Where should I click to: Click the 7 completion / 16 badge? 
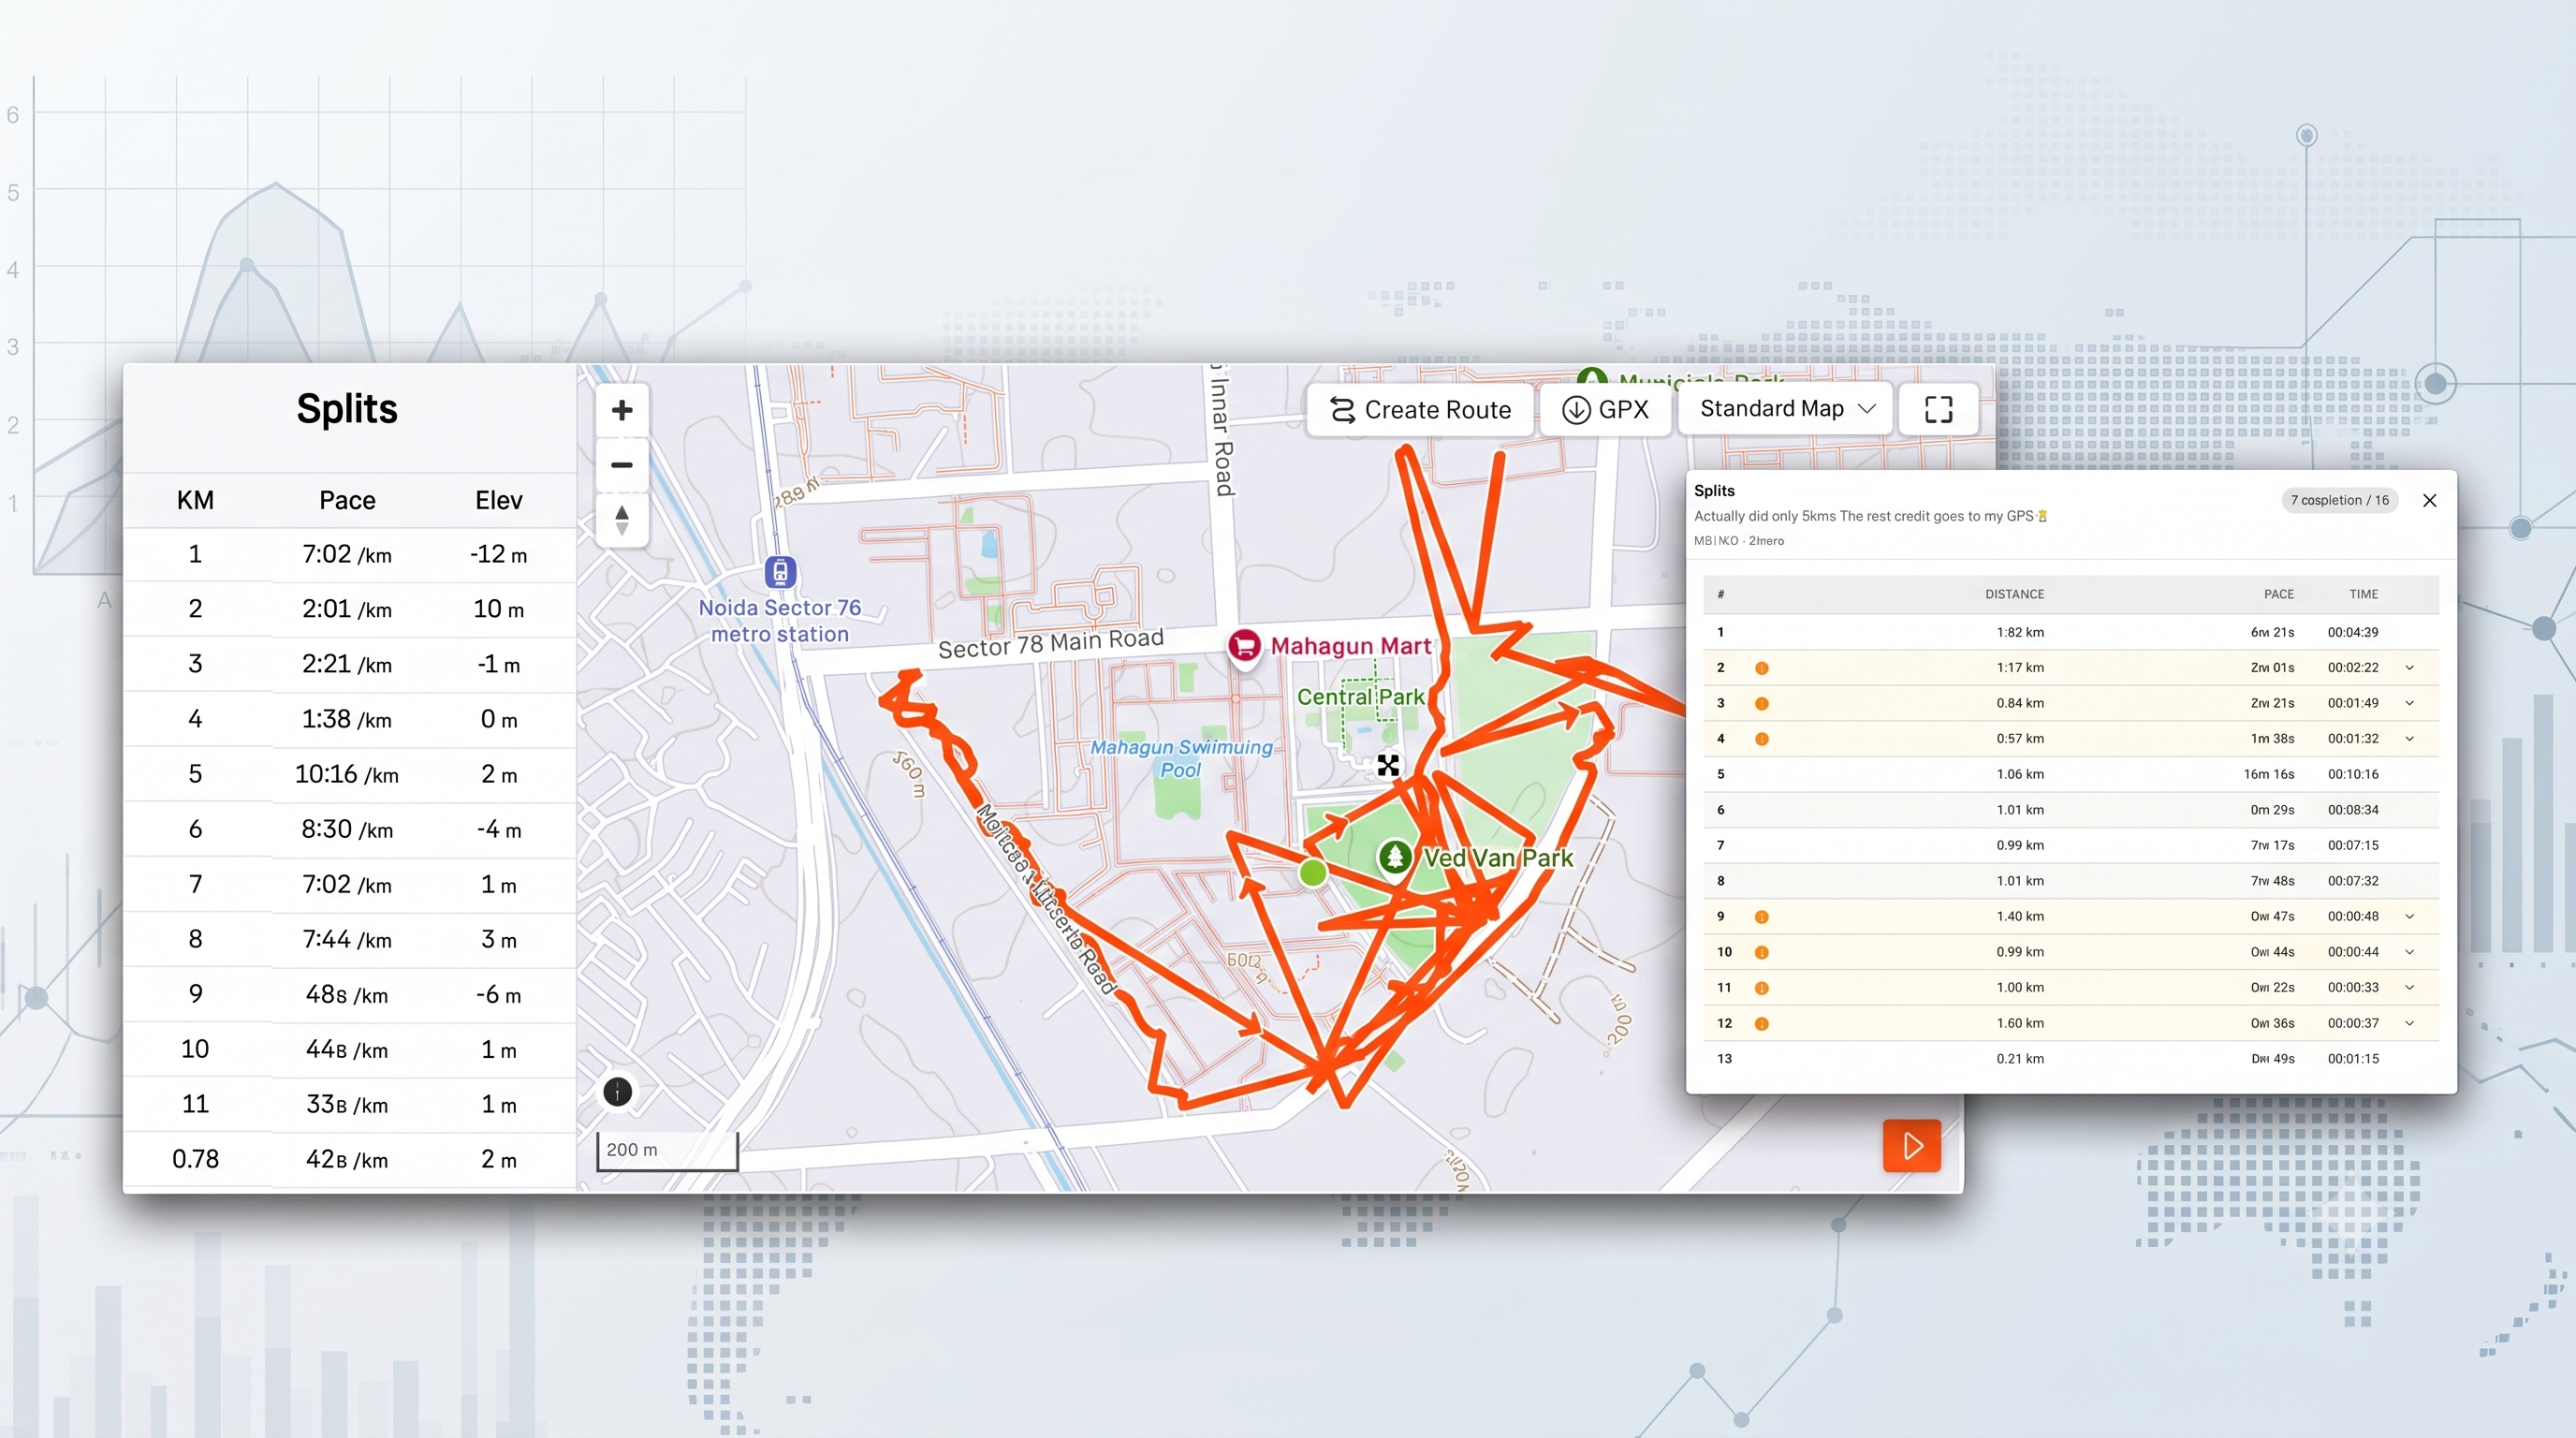click(x=2340, y=500)
